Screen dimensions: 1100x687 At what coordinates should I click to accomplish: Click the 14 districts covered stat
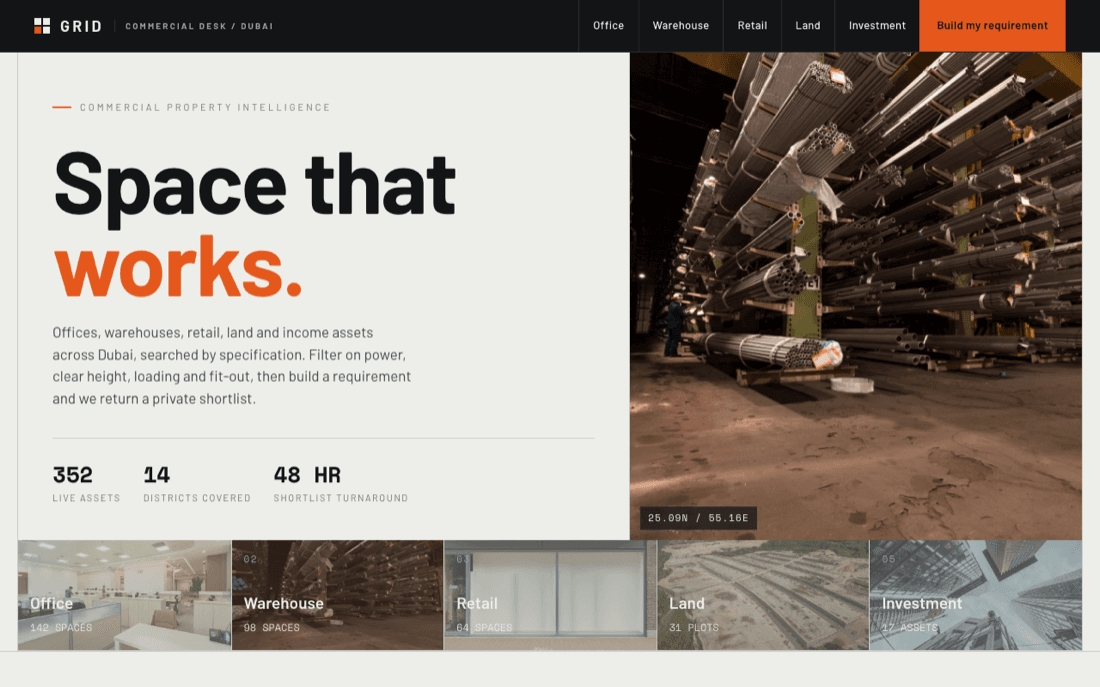197,484
